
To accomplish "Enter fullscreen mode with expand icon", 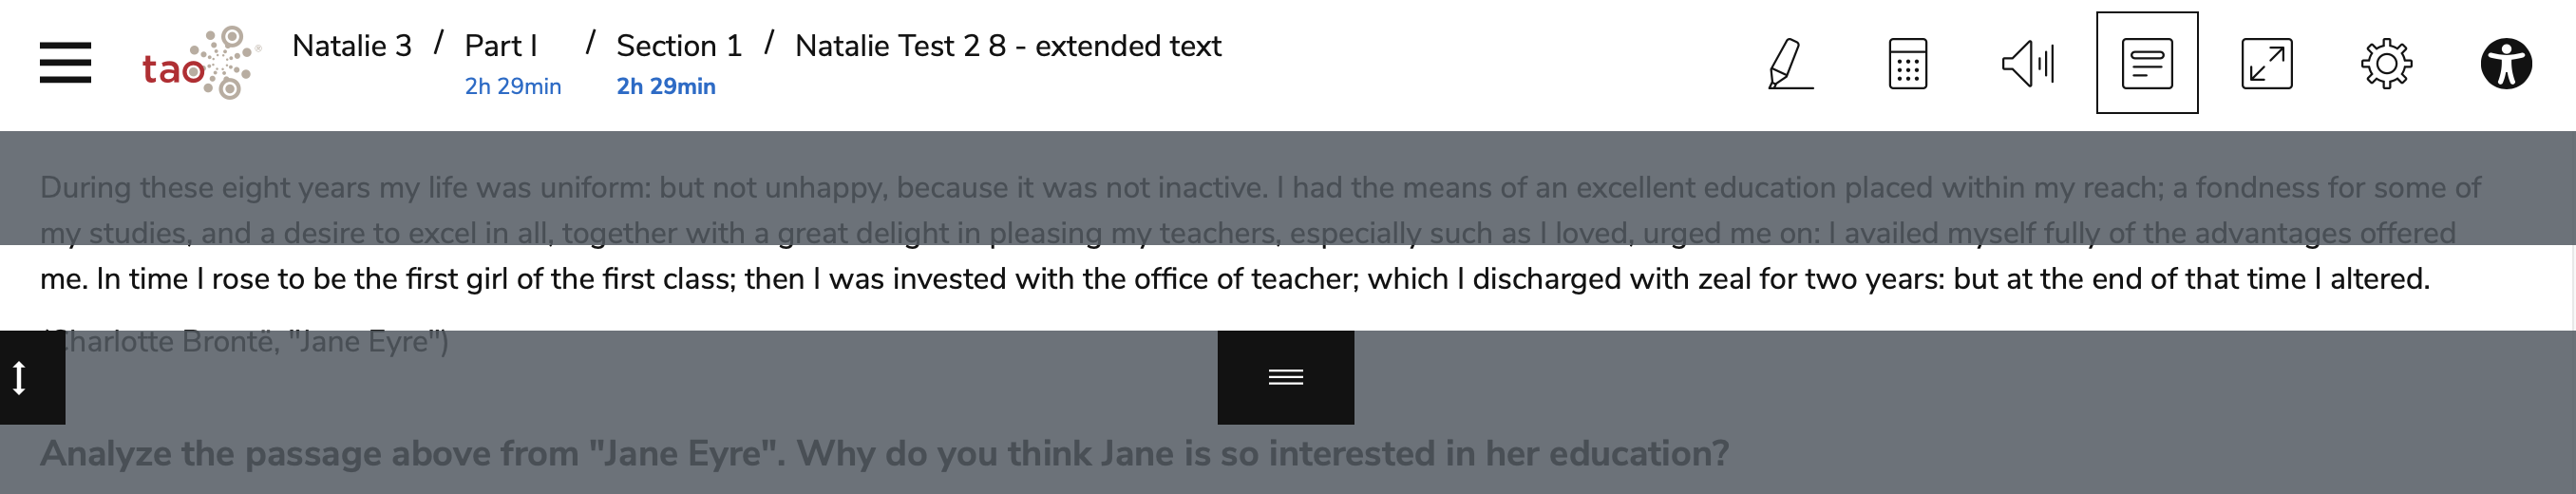I will tap(2266, 64).
